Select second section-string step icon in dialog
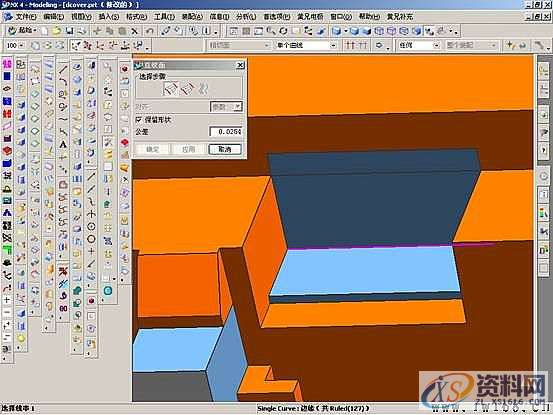This screenshot has width=553, height=415. 187,89
